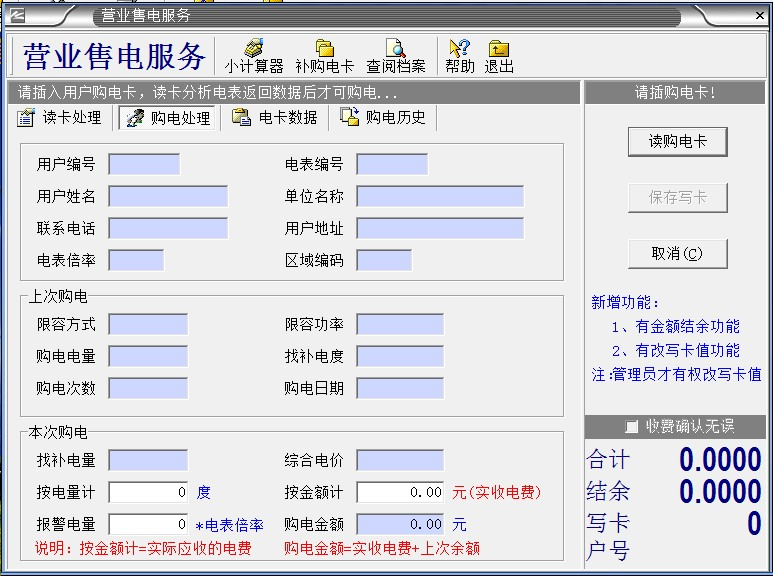Click the 保存写卡 button
The height and width of the screenshot is (576, 773).
(x=677, y=198)
